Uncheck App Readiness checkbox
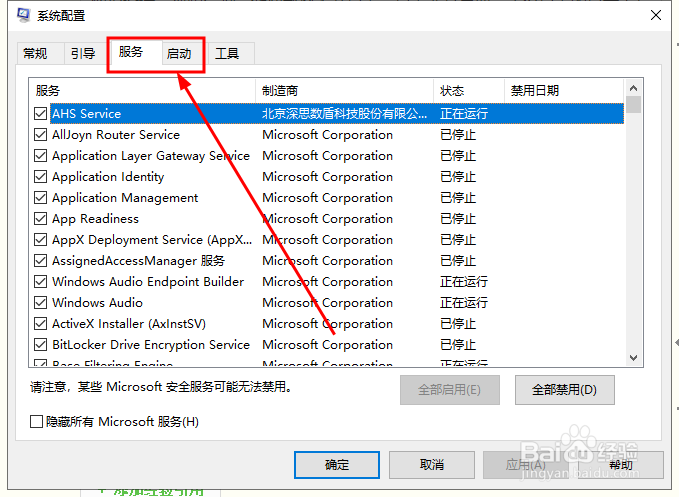Screen dimensions: 679x497 point(40,219)
